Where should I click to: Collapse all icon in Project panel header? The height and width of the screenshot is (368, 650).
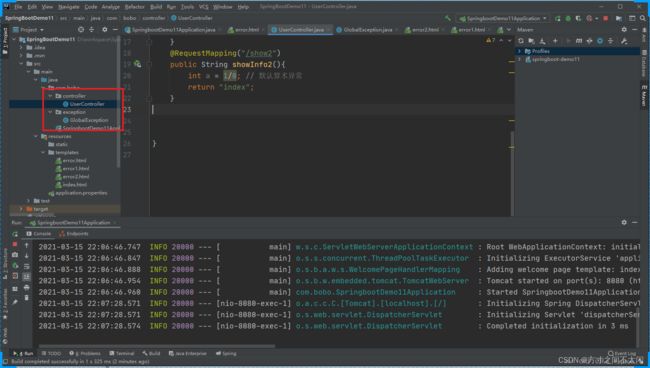[92, 29]
